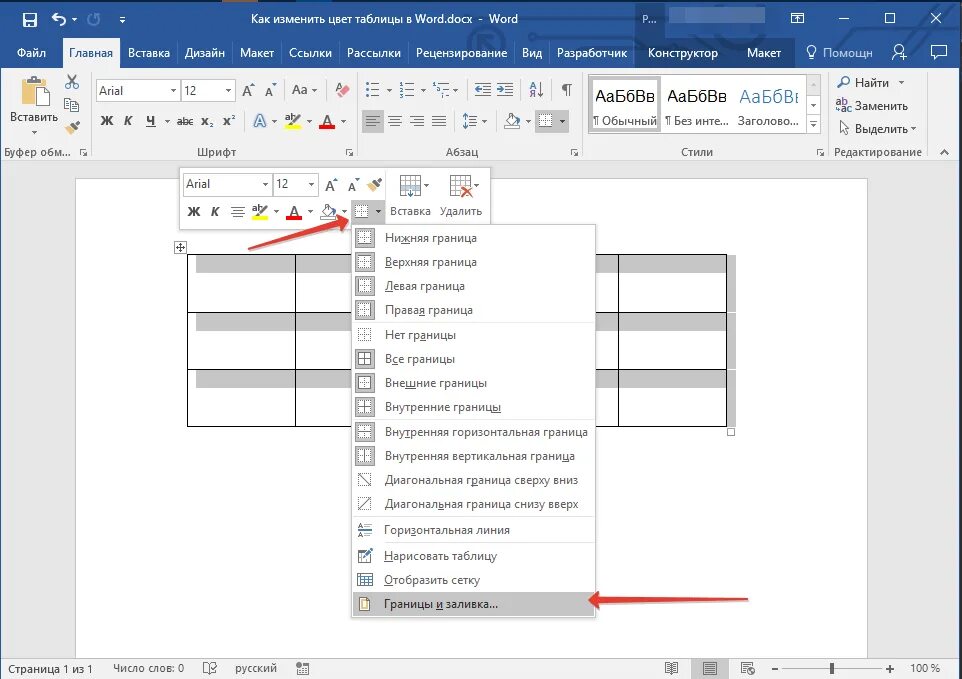The height and width of the screenshot is (679, 962).
Task: Open mini toolbar font size dropdown
Action: tap(312, 184)
